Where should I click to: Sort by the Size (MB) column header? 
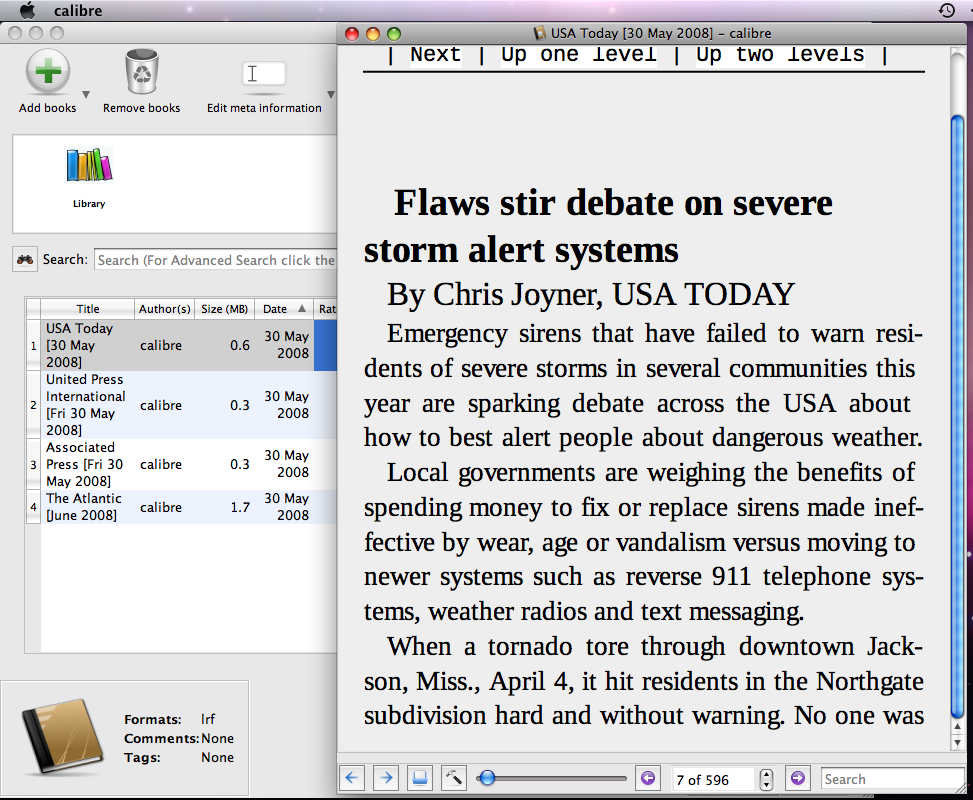(x=224, y=308)
